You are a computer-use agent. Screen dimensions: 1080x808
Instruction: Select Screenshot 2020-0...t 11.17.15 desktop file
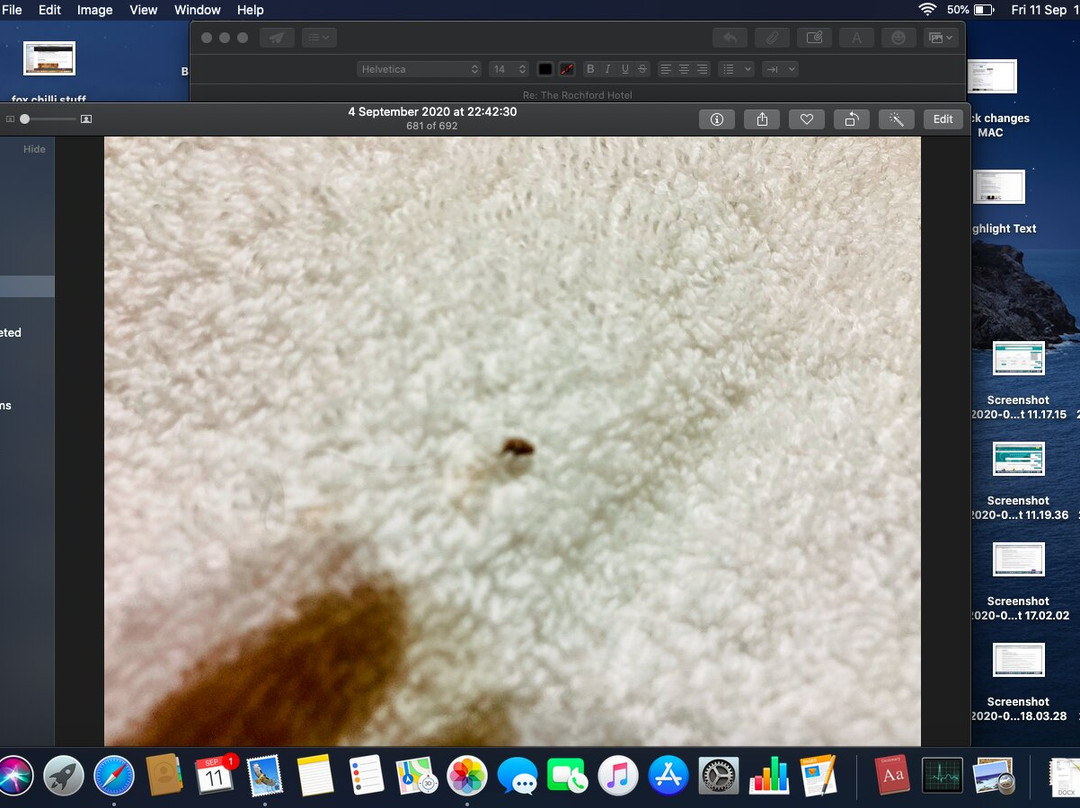(x=1018, y=361)
